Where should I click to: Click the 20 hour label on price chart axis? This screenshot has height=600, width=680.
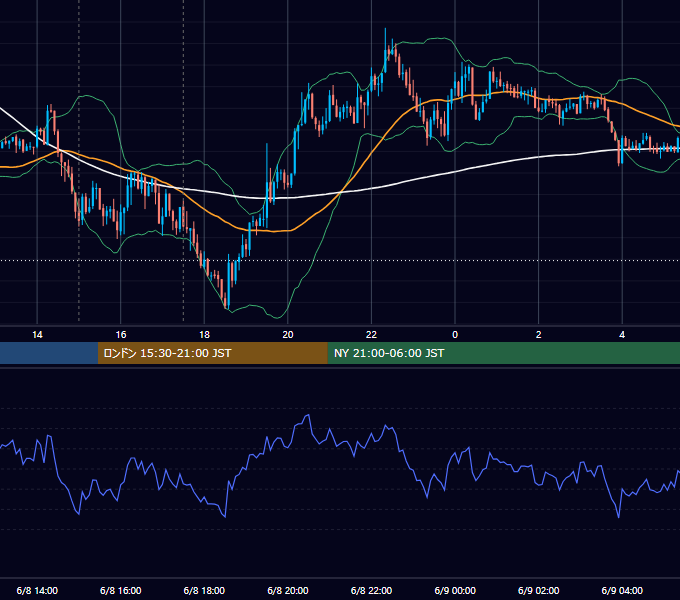[288, 335]
